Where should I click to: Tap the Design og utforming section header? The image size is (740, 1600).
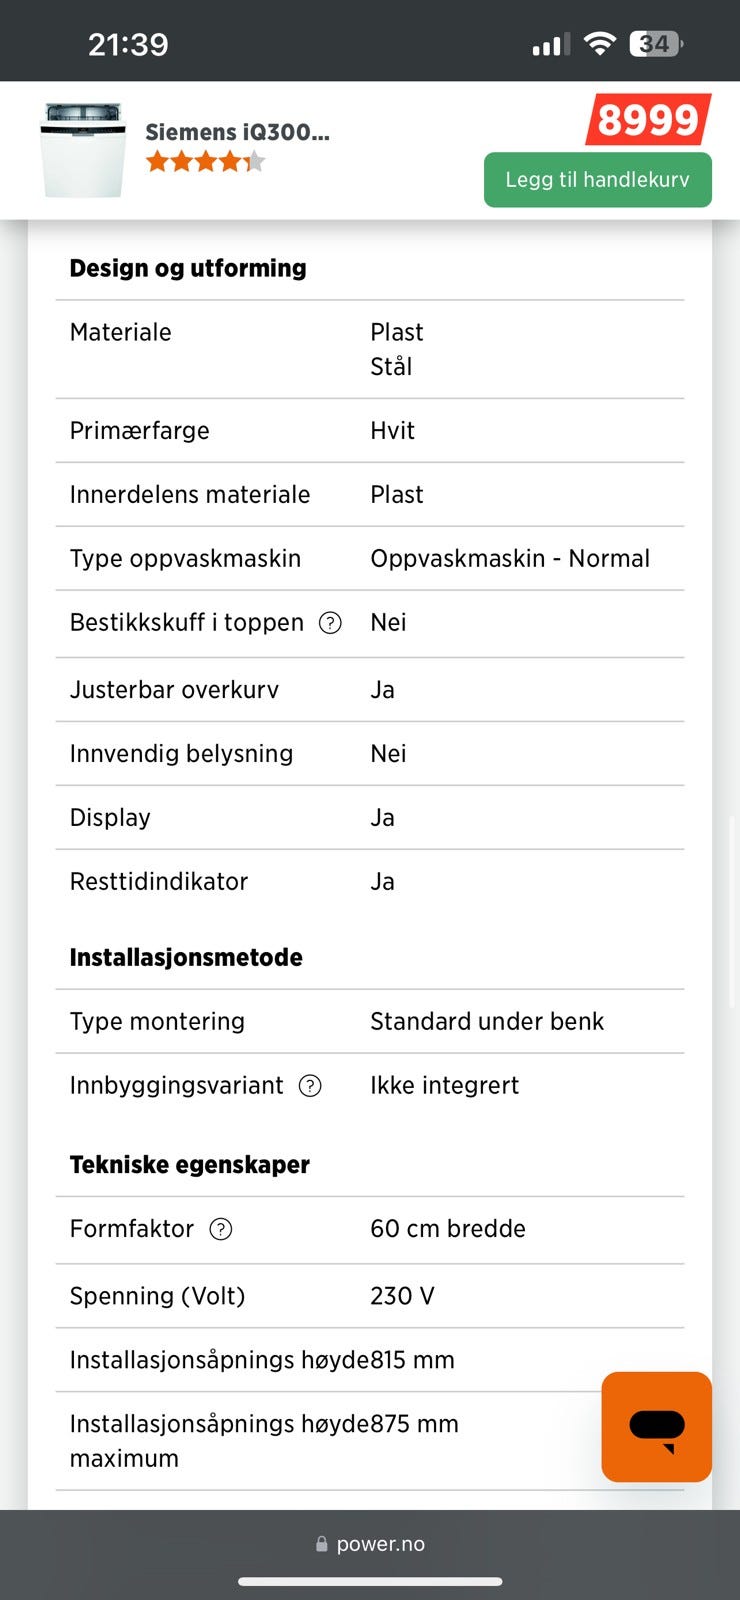tap(188, 268)
